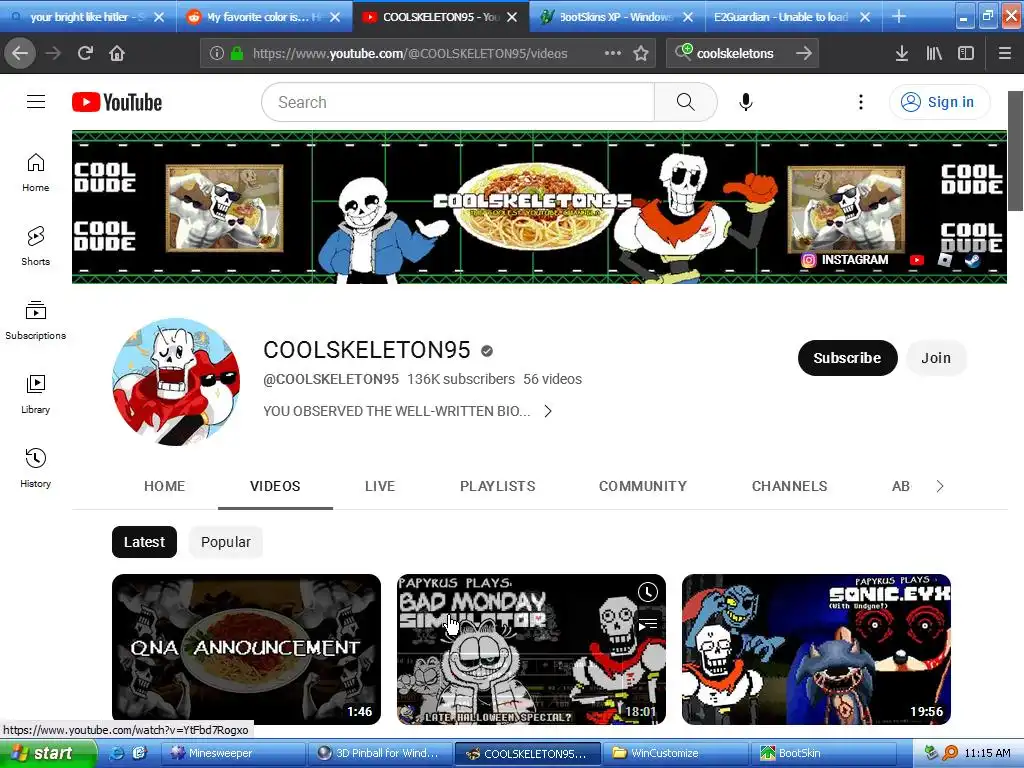This screenshot has height=768, width=1024.
Task: Open the Bad Monday Simulator video thumbnail
Action: click(531, 649)
